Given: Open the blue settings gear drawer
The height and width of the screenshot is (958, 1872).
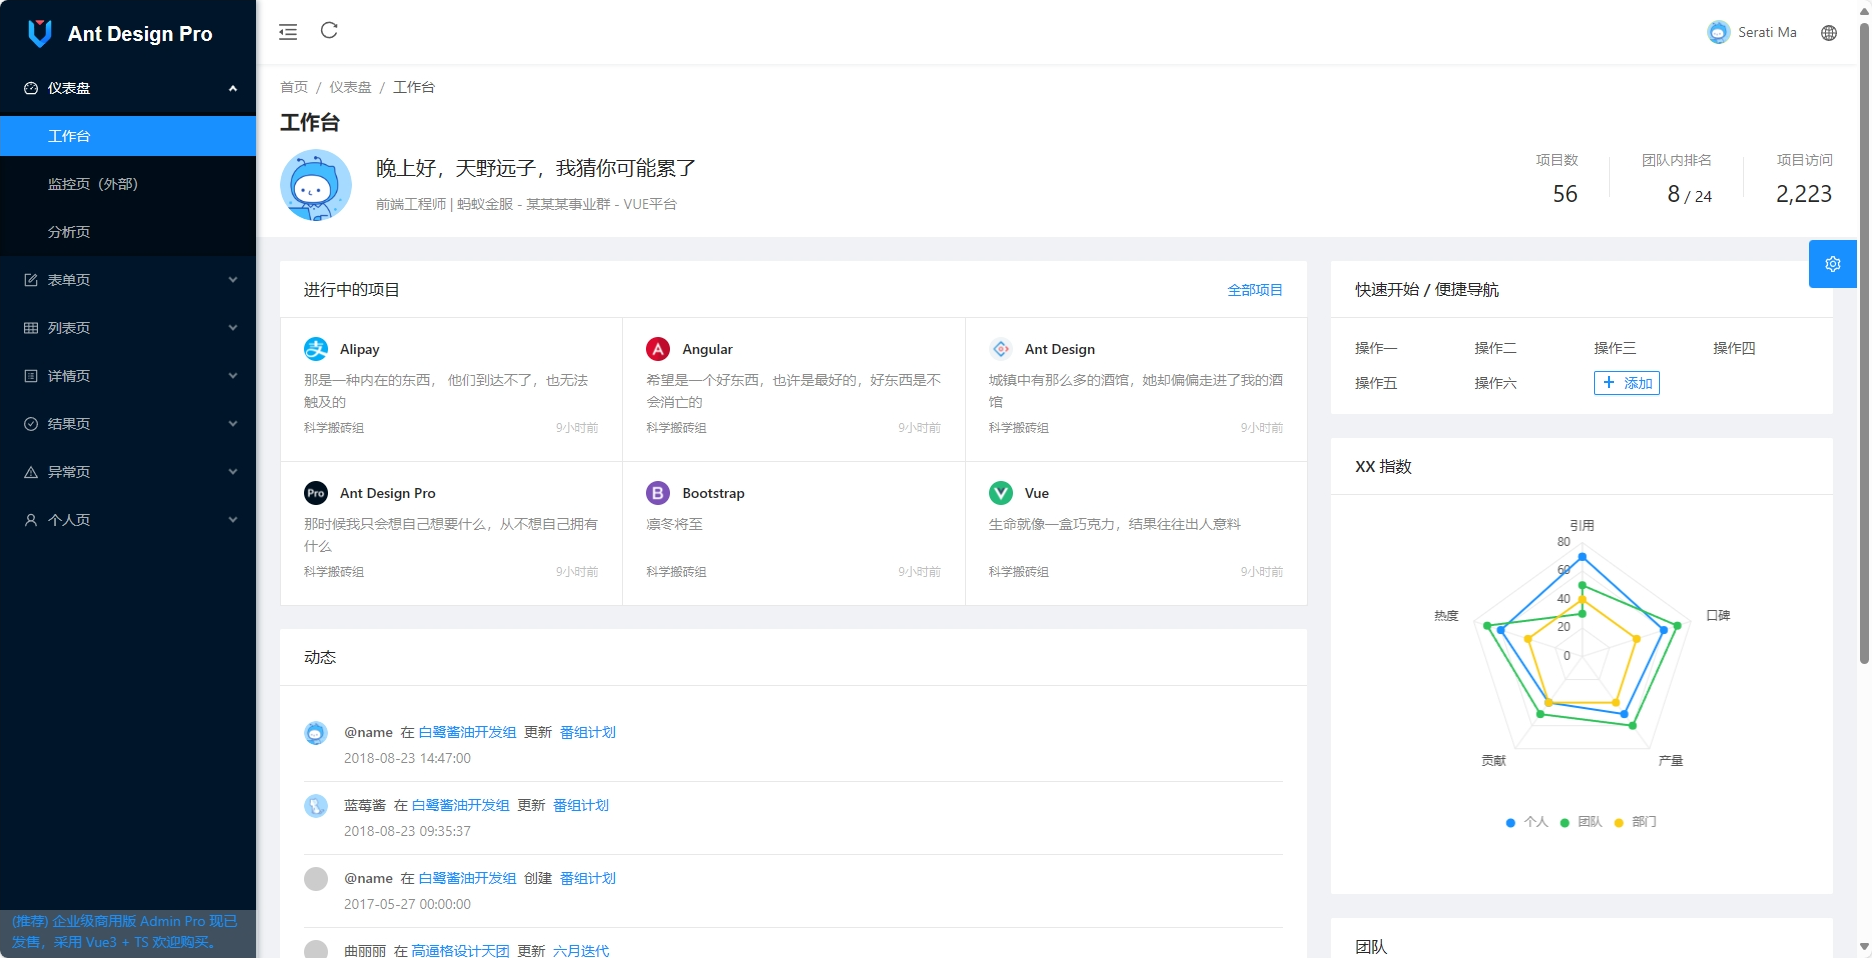Looking at the screenshot, I should (1833, 264).
